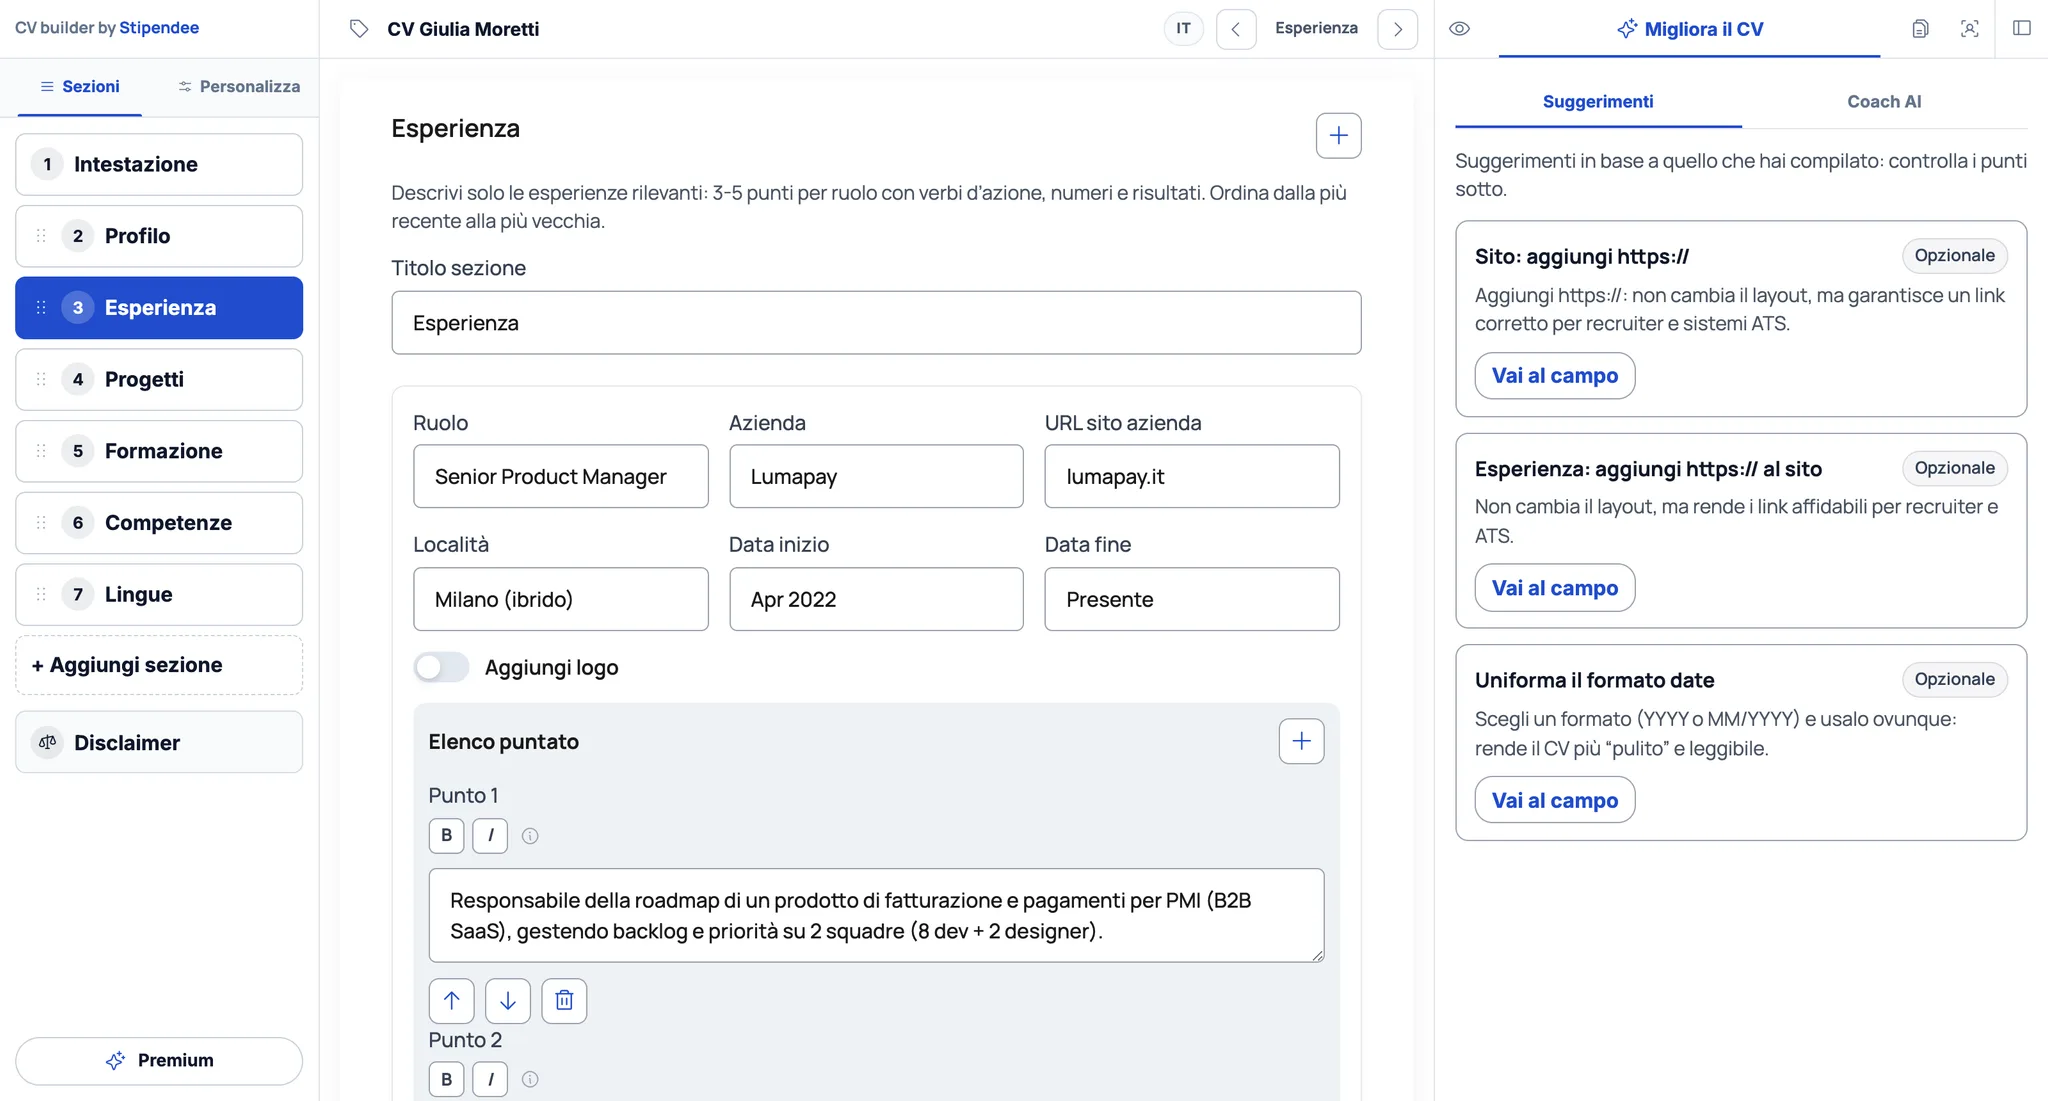The width and height of the screenshot is (2048, 1101).
Task: Click the Titolo sezione input field
Action: click(x=876, y=323)
